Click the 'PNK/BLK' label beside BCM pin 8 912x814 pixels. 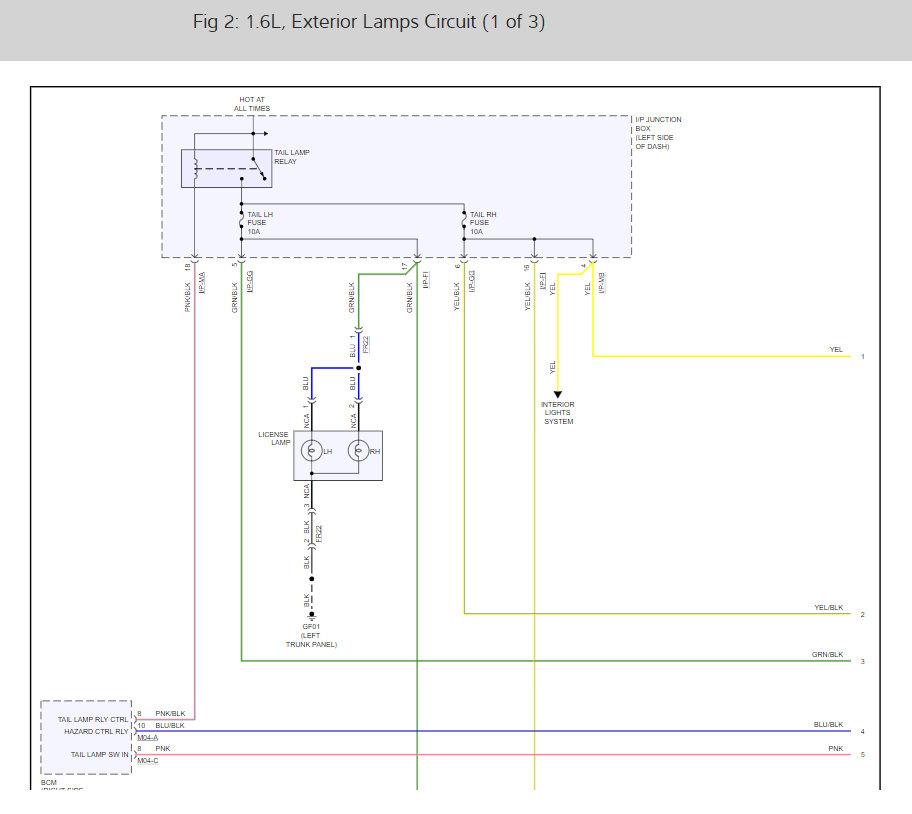170,713
